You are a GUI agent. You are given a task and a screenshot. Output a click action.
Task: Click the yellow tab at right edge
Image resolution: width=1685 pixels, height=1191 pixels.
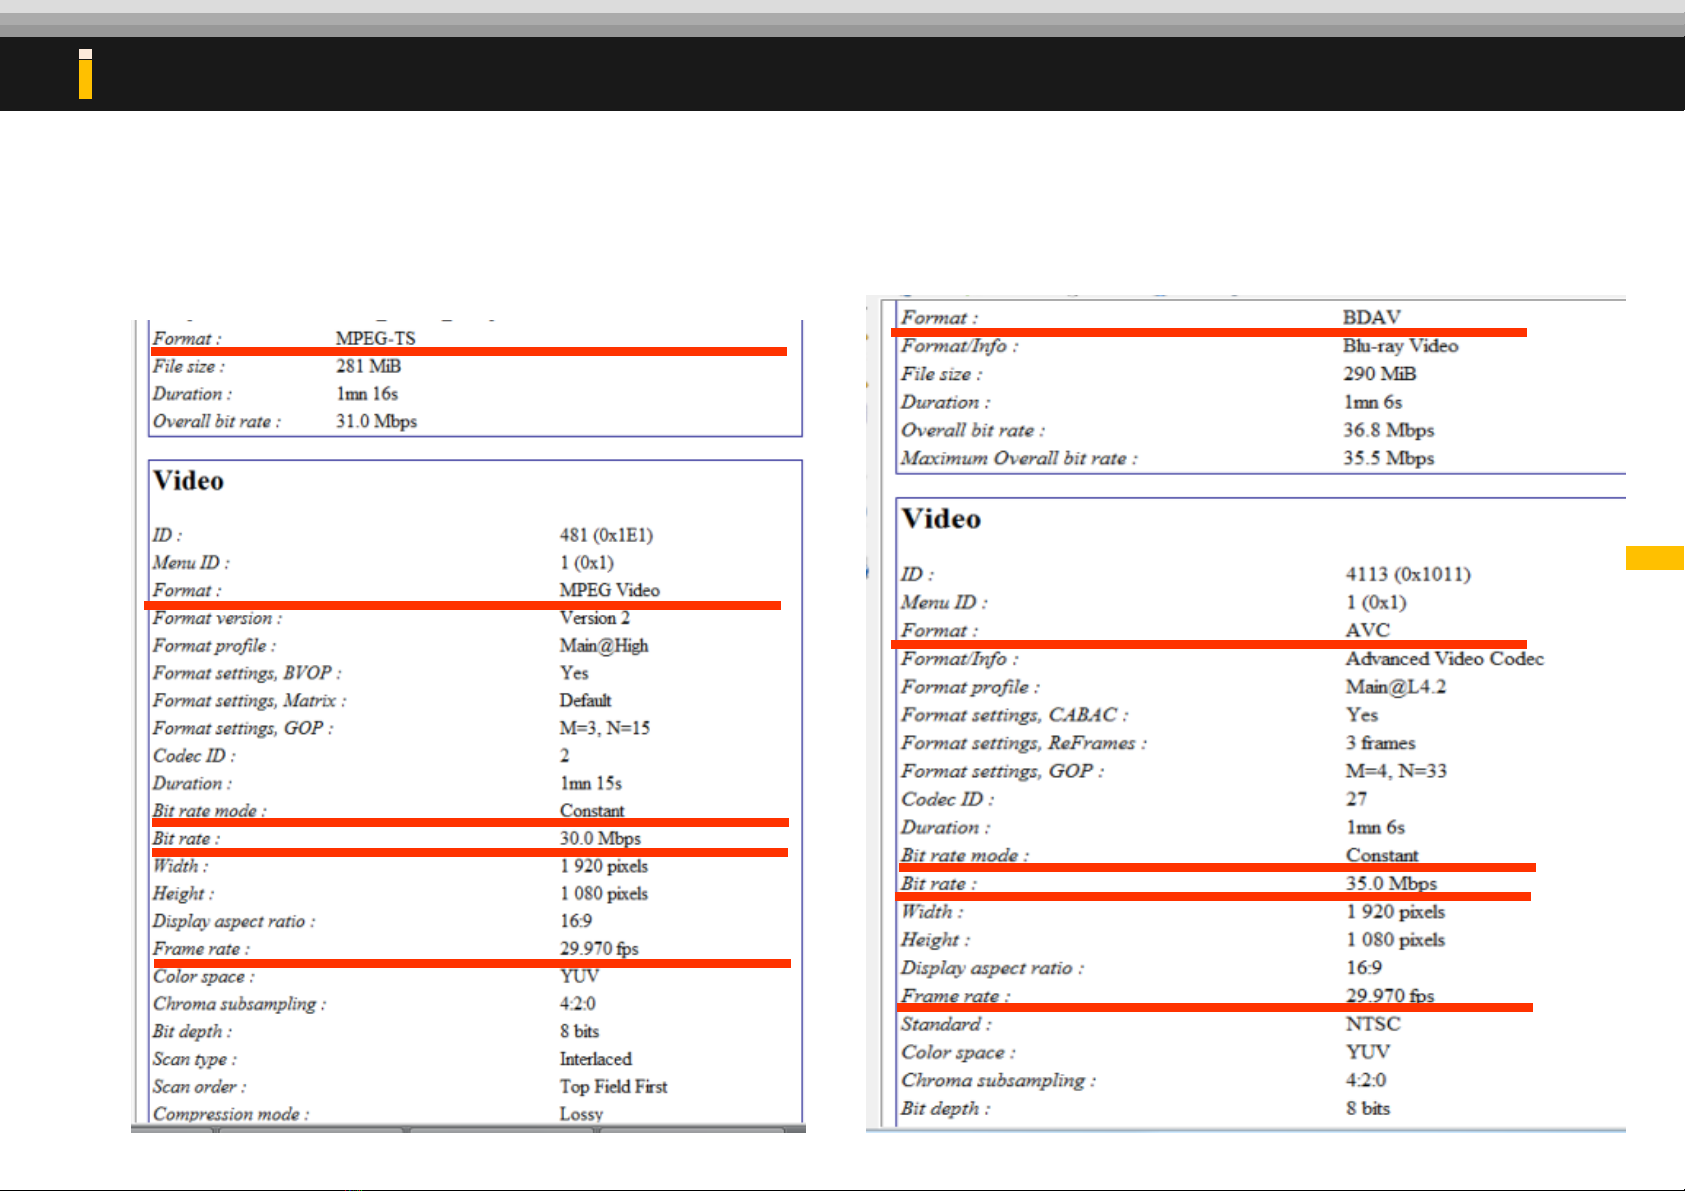coord(1654,558)
